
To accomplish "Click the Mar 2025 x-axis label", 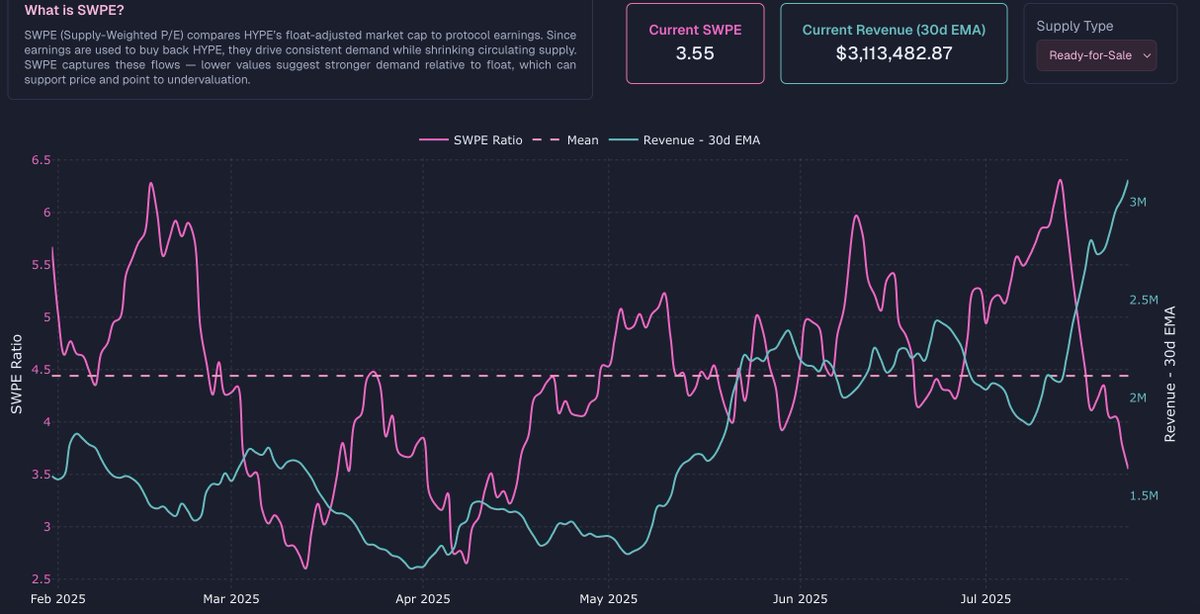I will coord(231,599).
